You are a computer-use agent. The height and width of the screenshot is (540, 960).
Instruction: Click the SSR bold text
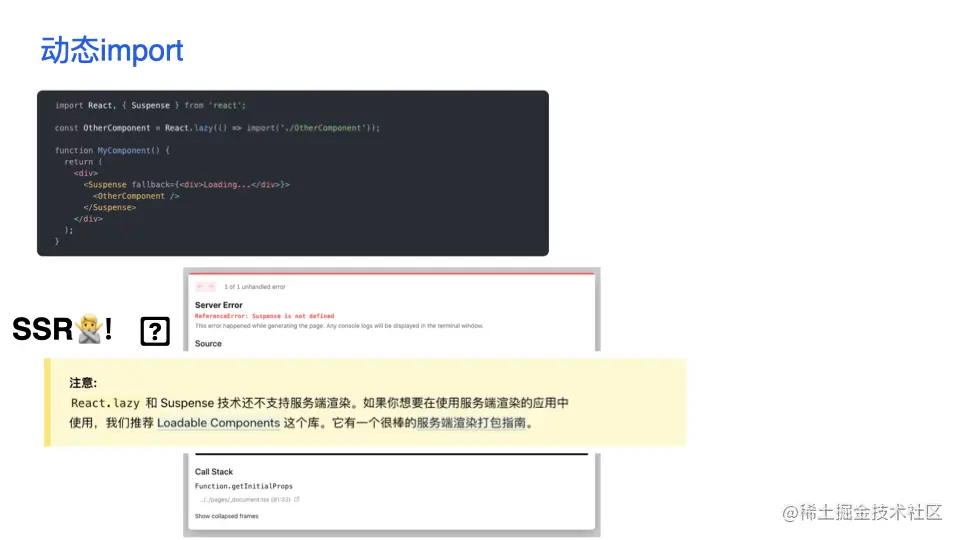43,329
